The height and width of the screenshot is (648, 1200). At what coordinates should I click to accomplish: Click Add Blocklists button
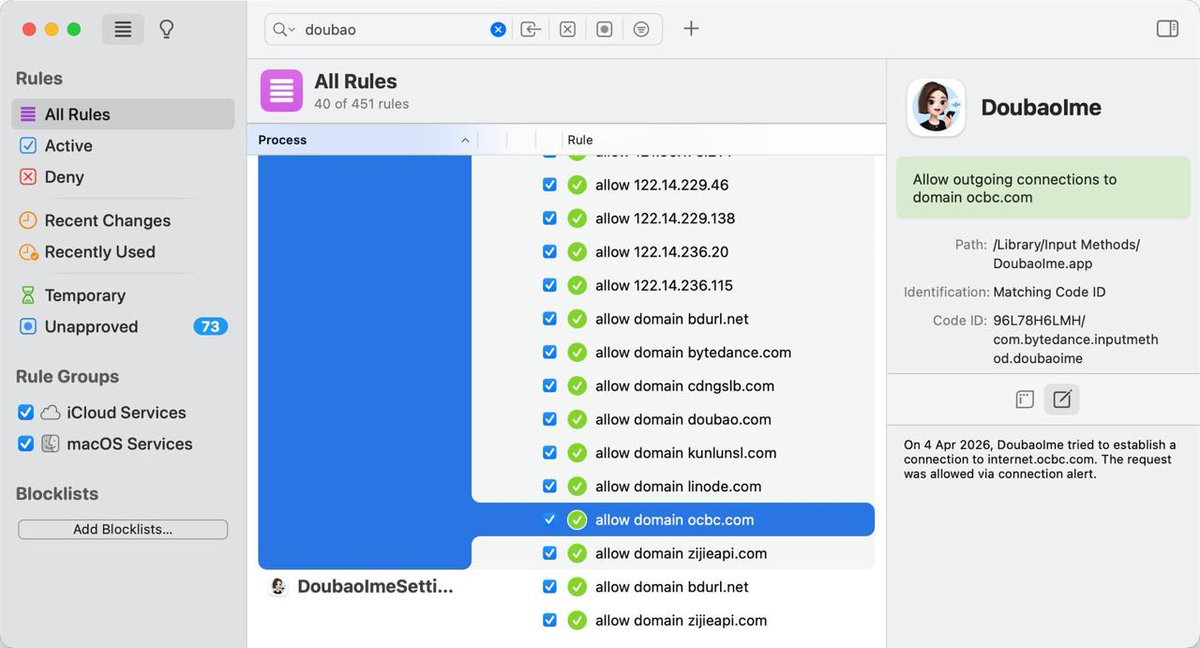[x=123, y=529]
